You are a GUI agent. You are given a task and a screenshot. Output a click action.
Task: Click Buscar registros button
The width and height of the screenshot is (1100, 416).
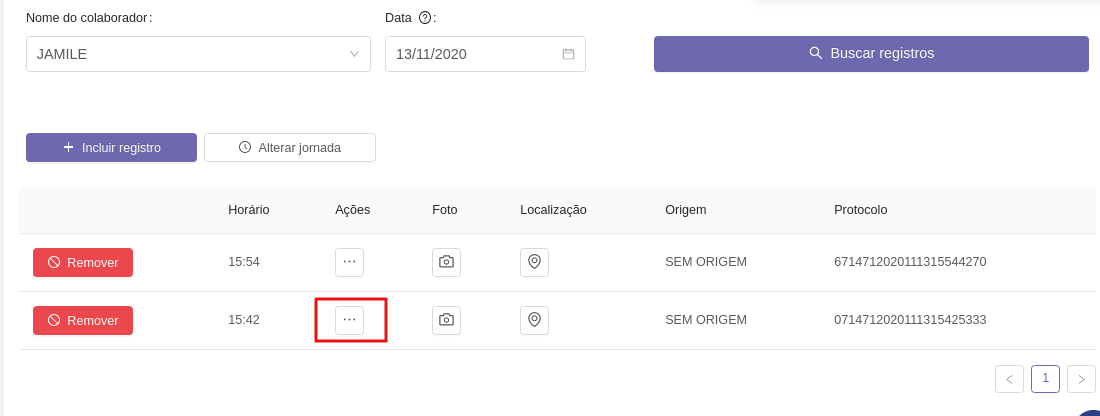click(871, 54)
